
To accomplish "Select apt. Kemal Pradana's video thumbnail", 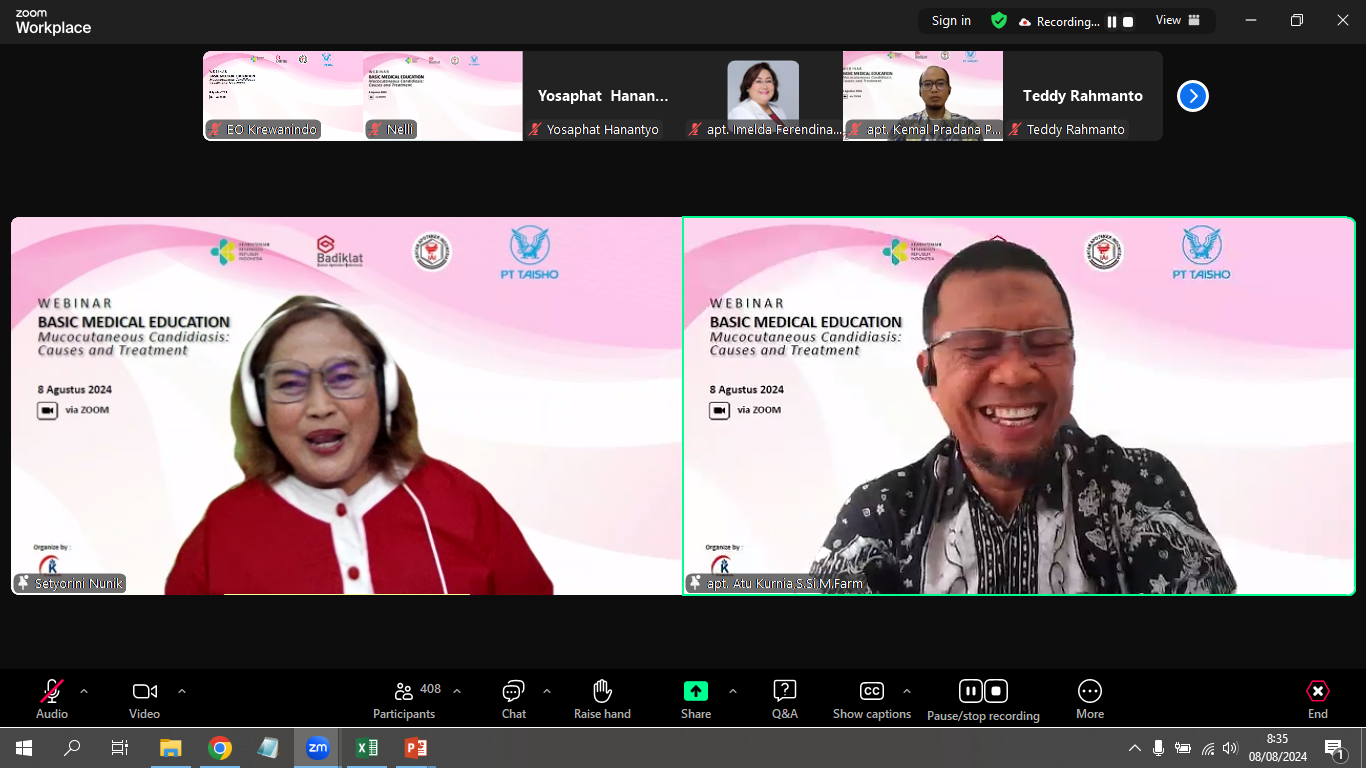I will tap(923, 96).
